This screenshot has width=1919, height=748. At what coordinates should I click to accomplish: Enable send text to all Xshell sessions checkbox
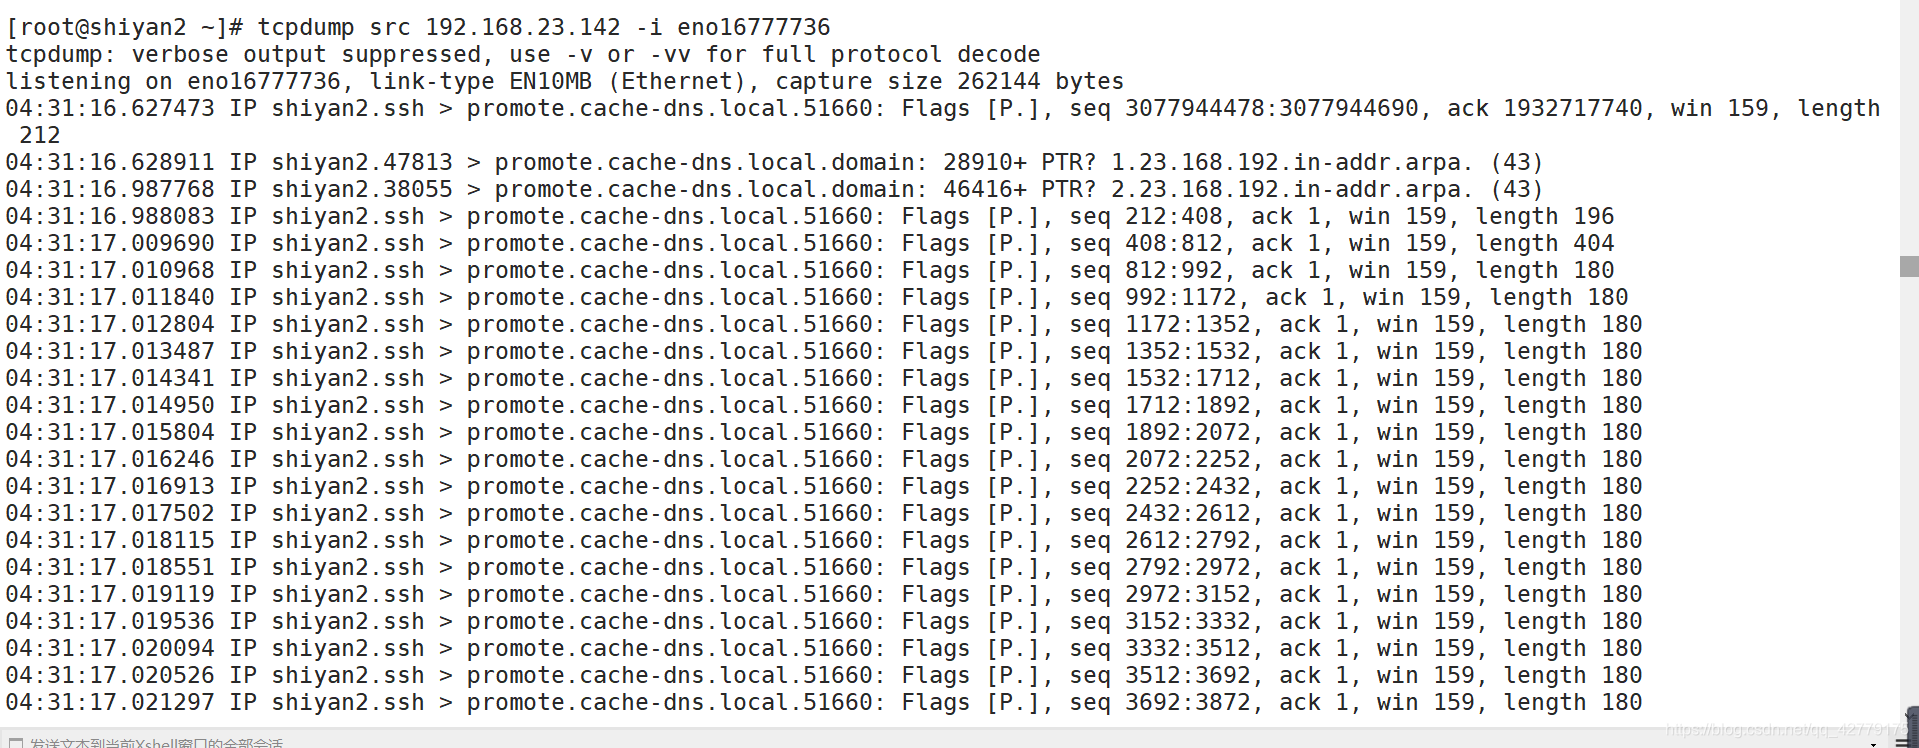(15, 743)
